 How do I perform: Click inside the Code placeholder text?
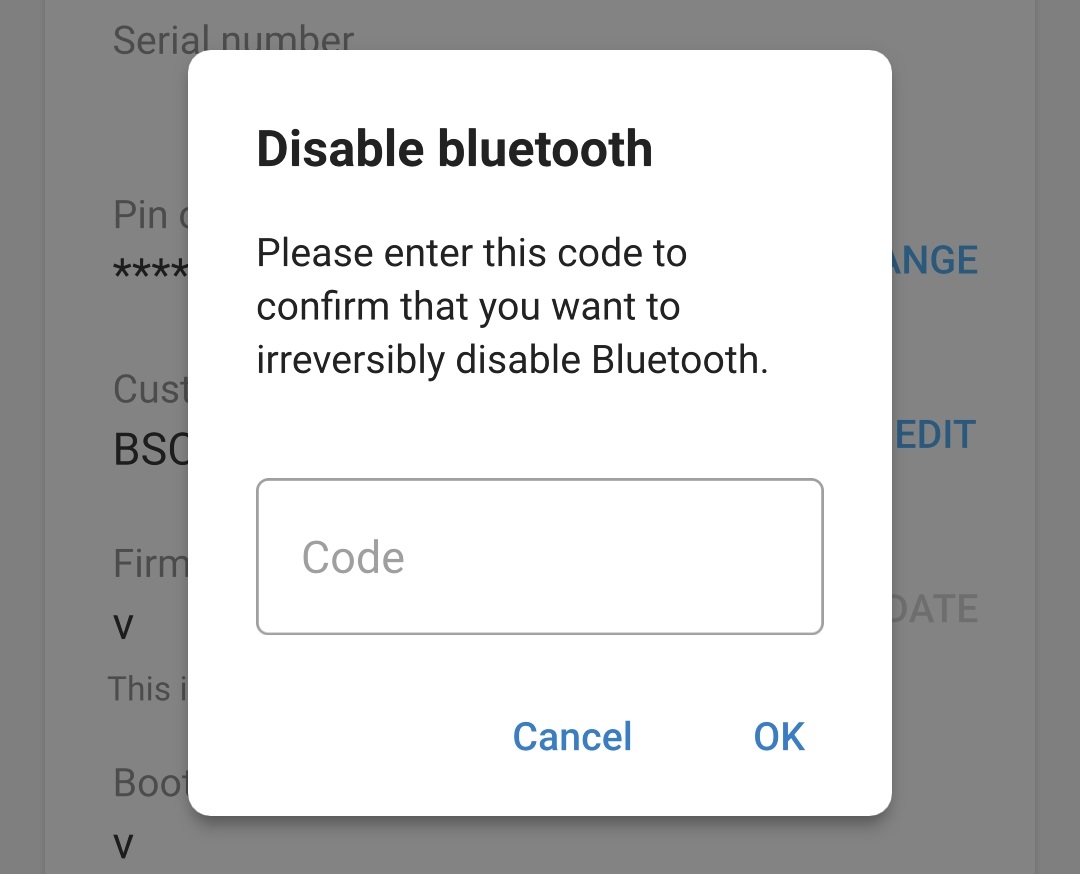pyautogui.click(x=352, y=556)
